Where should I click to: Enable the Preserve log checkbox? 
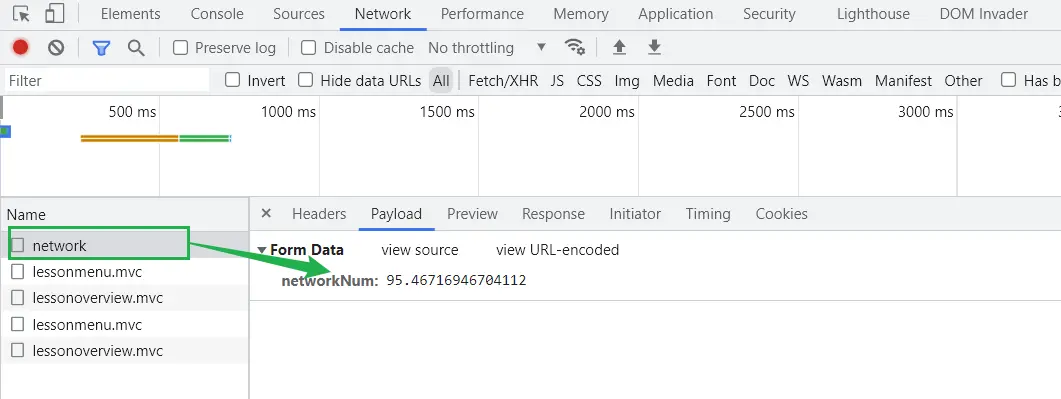[180, 47]
